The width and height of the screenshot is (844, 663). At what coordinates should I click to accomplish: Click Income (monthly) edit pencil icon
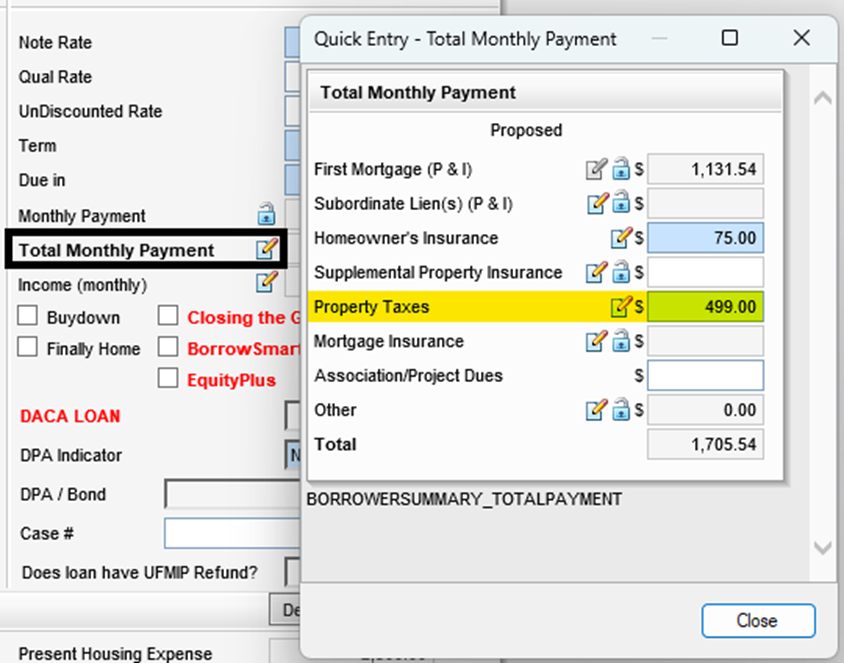[266, 283]
